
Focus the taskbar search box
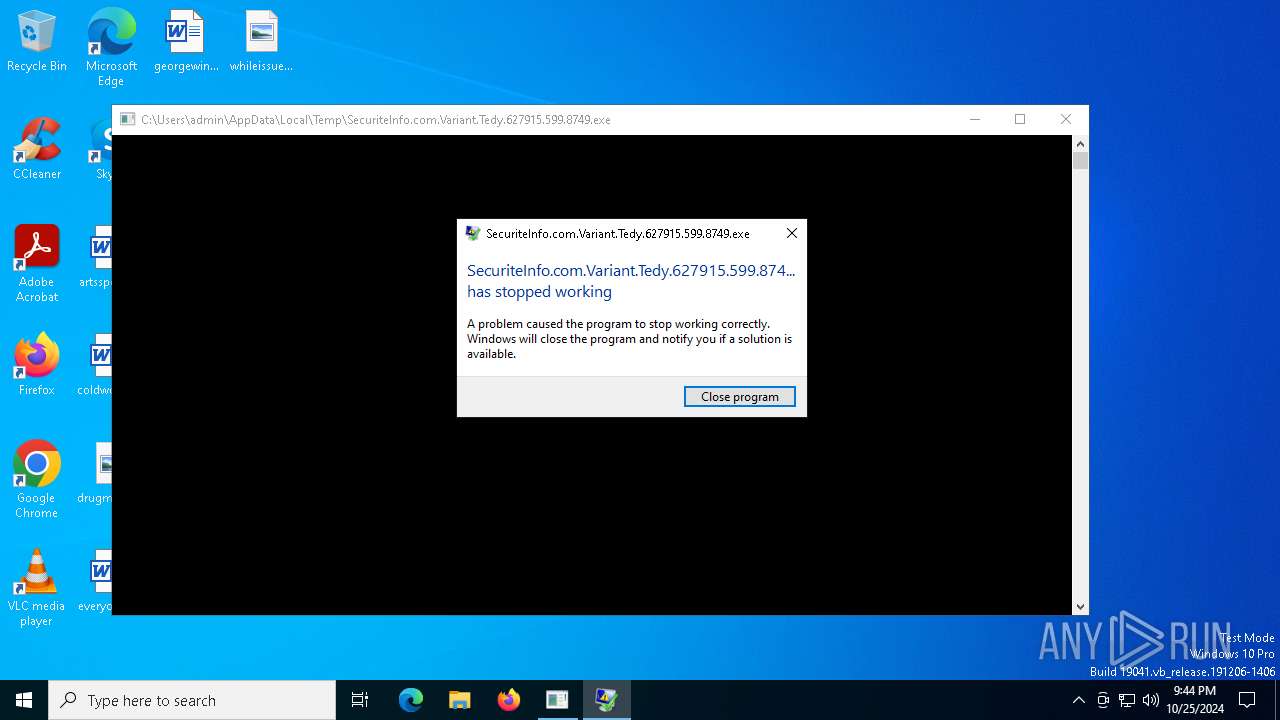[x=192, y=700]
